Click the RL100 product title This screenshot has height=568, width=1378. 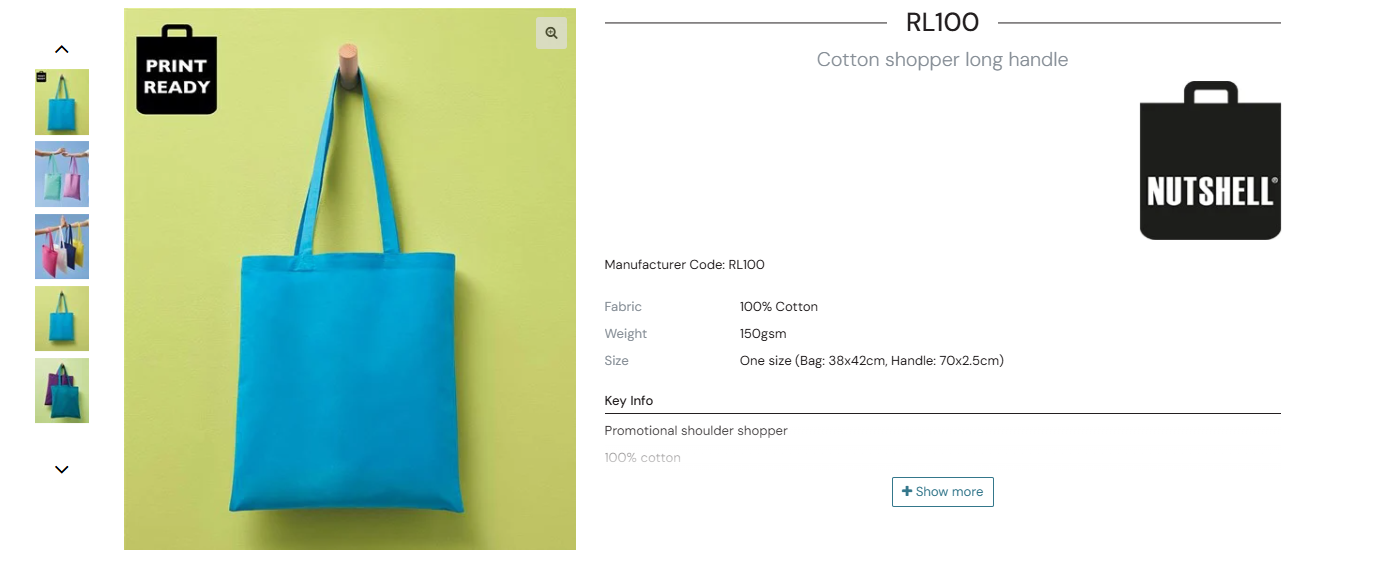942,22
